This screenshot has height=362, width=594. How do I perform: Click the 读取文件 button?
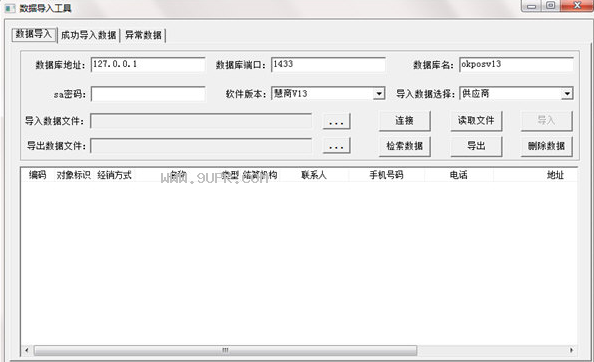tap(476, 121)
